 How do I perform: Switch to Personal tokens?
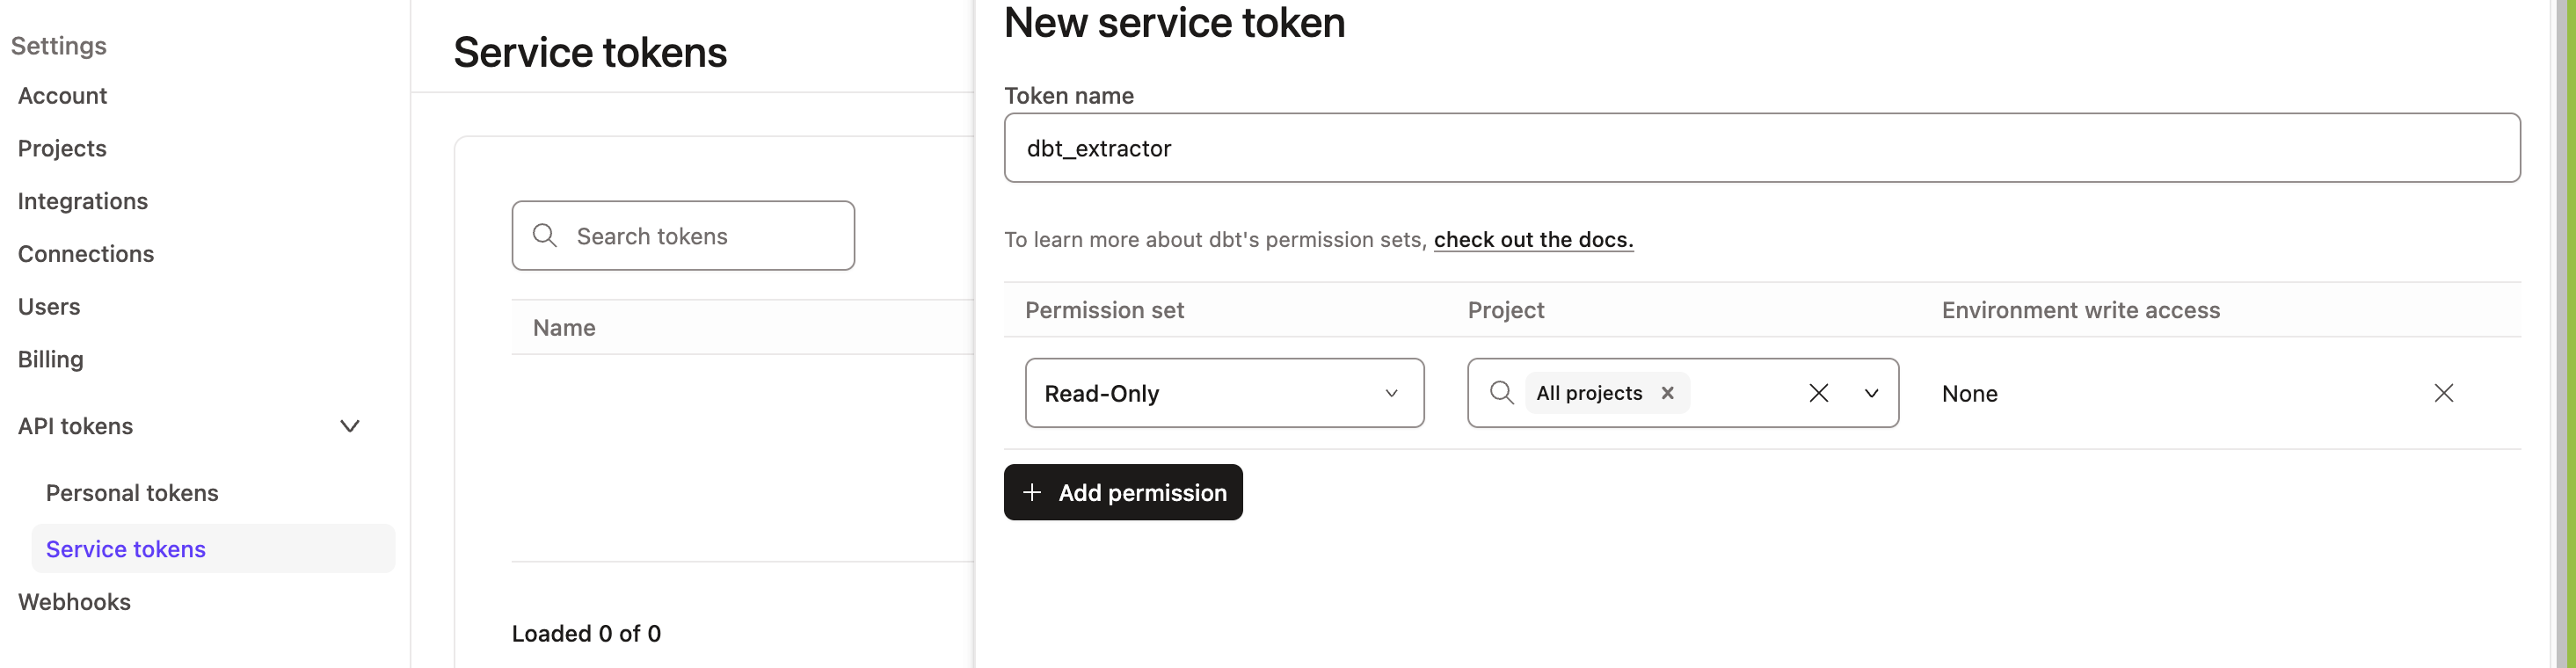131,492
